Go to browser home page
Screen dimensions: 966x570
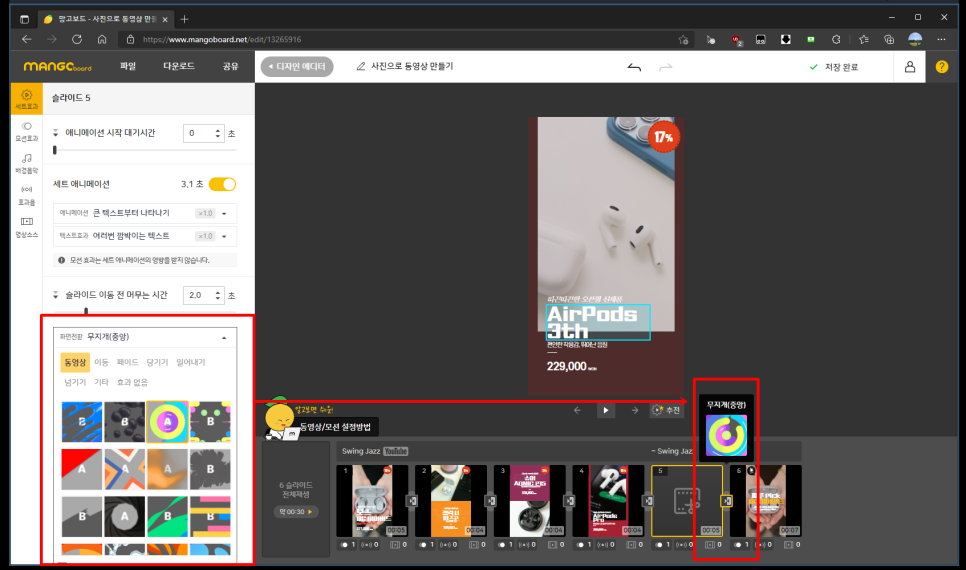pyautogui.click(x=102, y=39)
